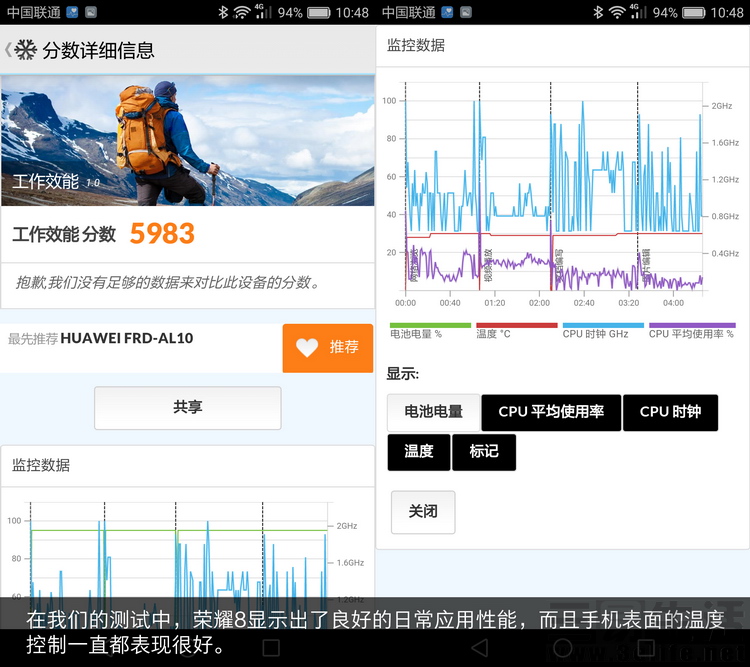Toggle CPU 时钟 display button

670,412
